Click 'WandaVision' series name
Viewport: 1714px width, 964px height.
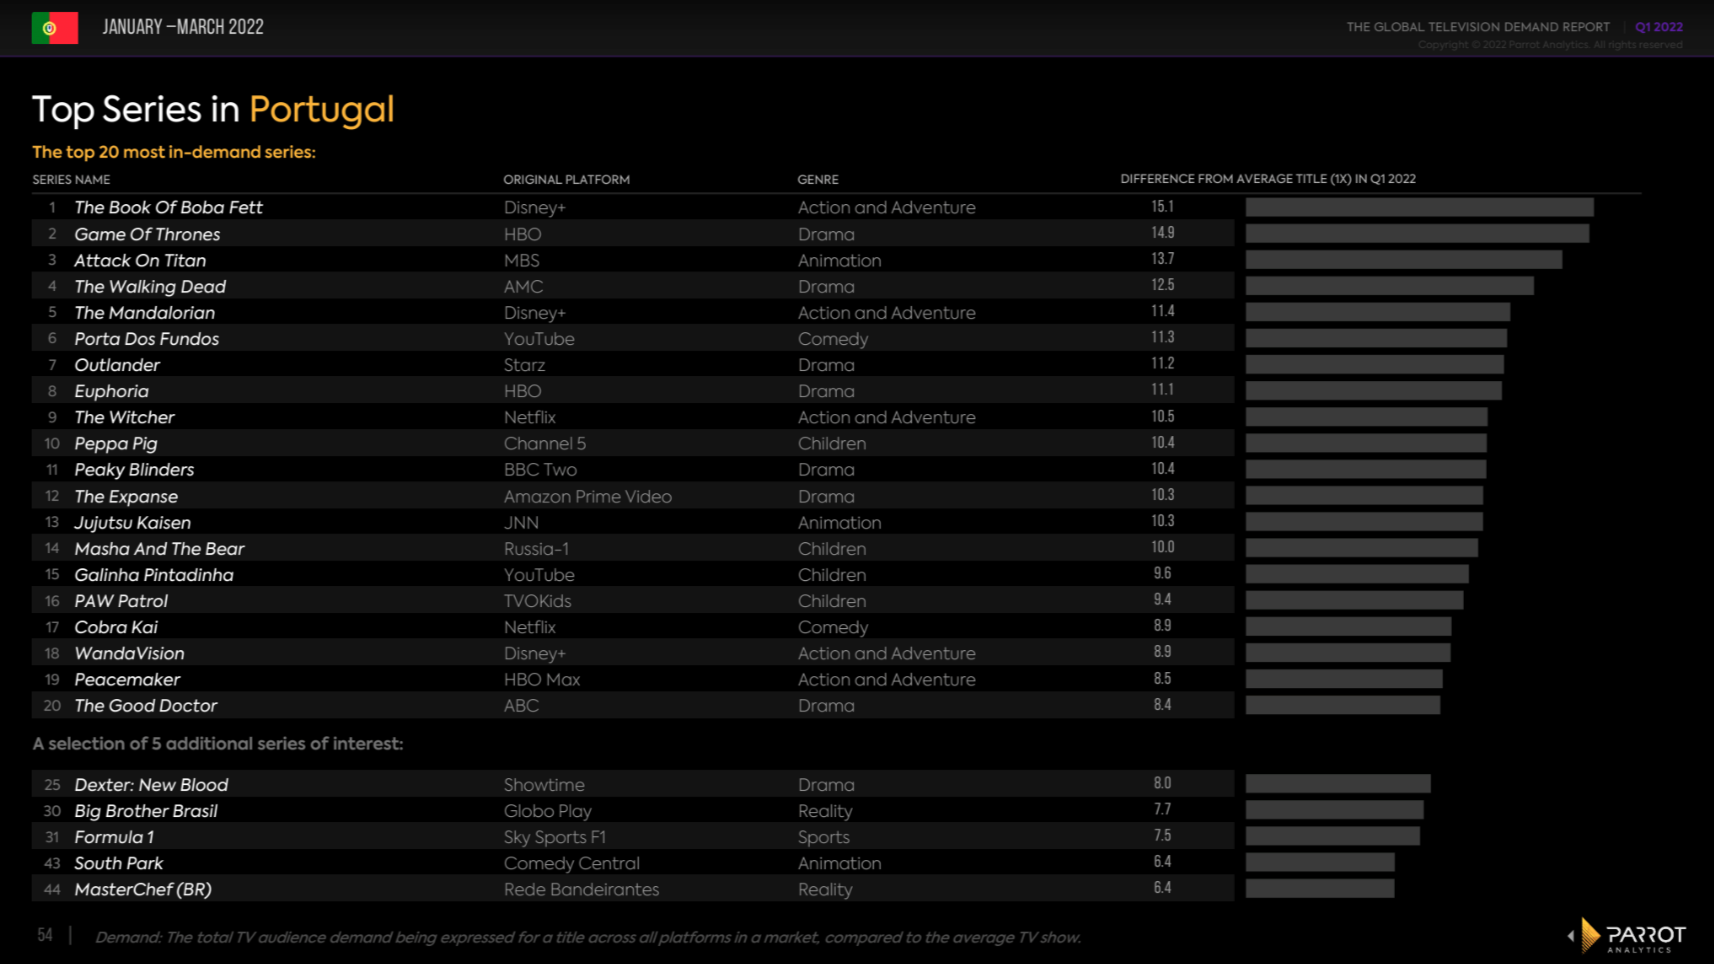point(129,653)
